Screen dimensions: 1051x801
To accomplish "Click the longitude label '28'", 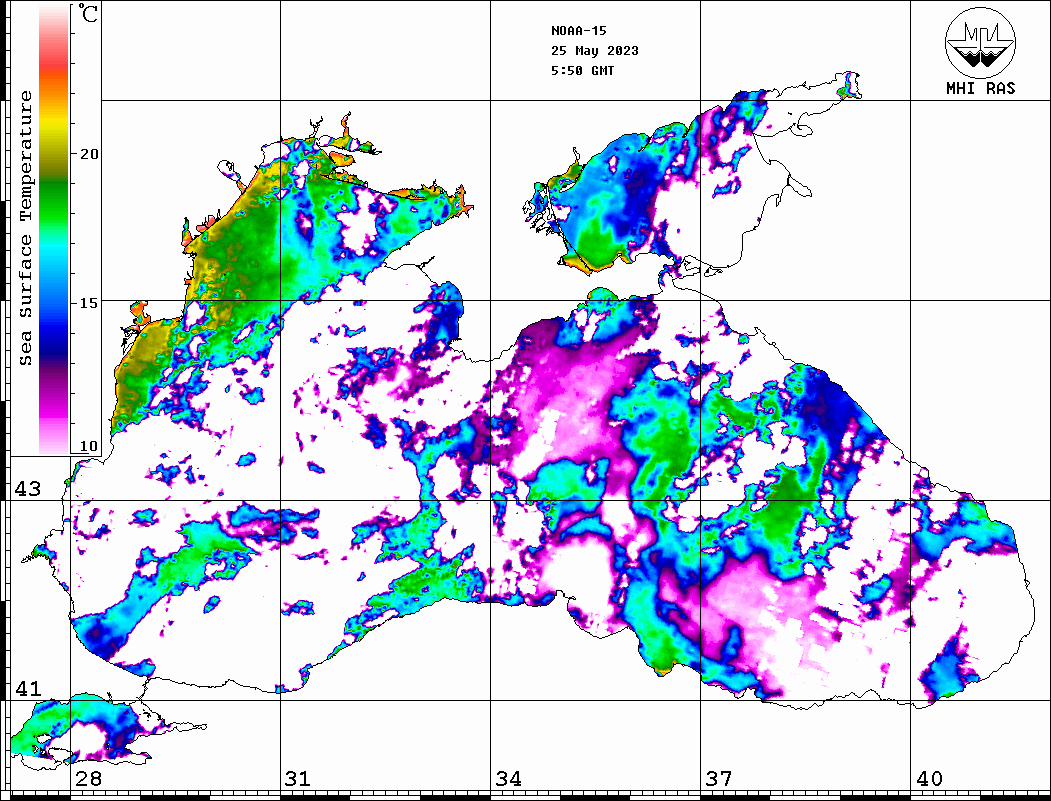I will 88,778.
